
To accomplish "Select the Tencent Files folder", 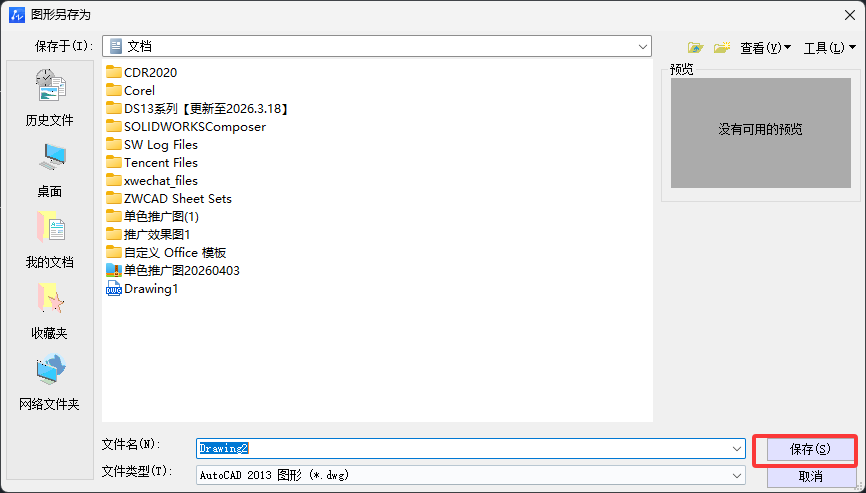I will tap(152, 162).
